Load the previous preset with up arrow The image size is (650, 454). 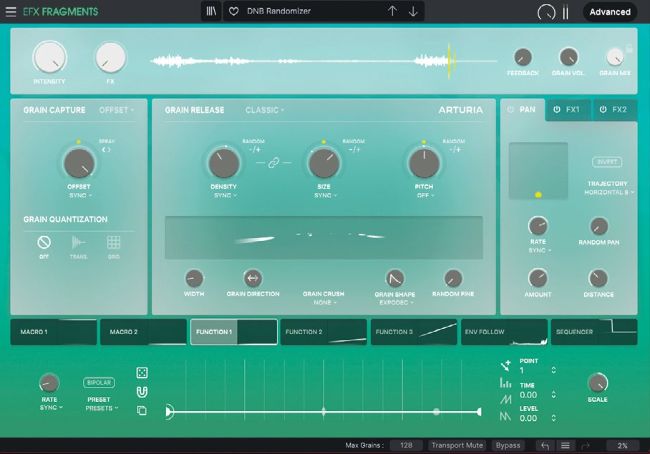(x=392, y=12)
